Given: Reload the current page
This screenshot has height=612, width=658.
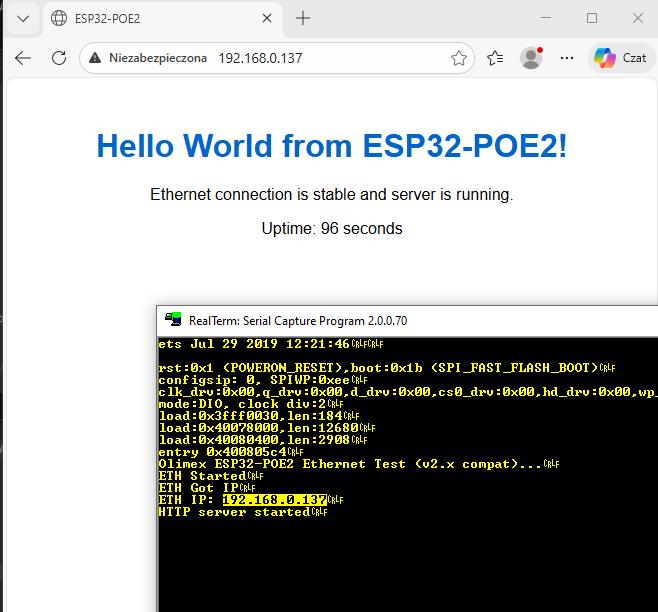Looking at the screenshot, I should tap(59, 58).
